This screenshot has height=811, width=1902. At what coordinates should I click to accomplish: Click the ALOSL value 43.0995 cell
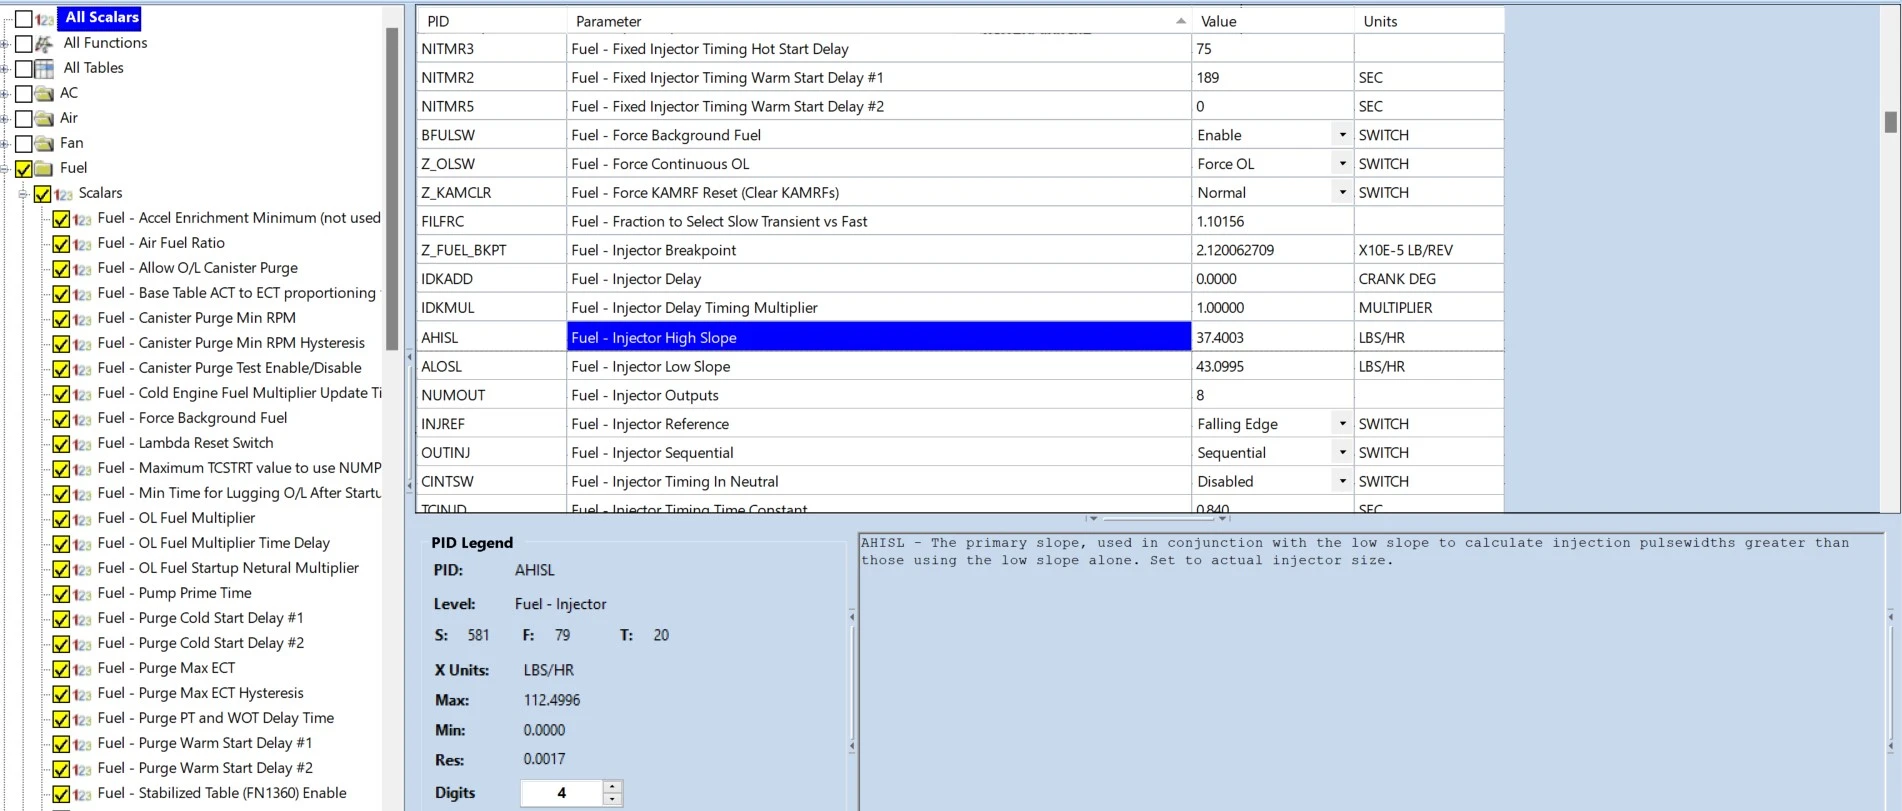coord(1272,367)
